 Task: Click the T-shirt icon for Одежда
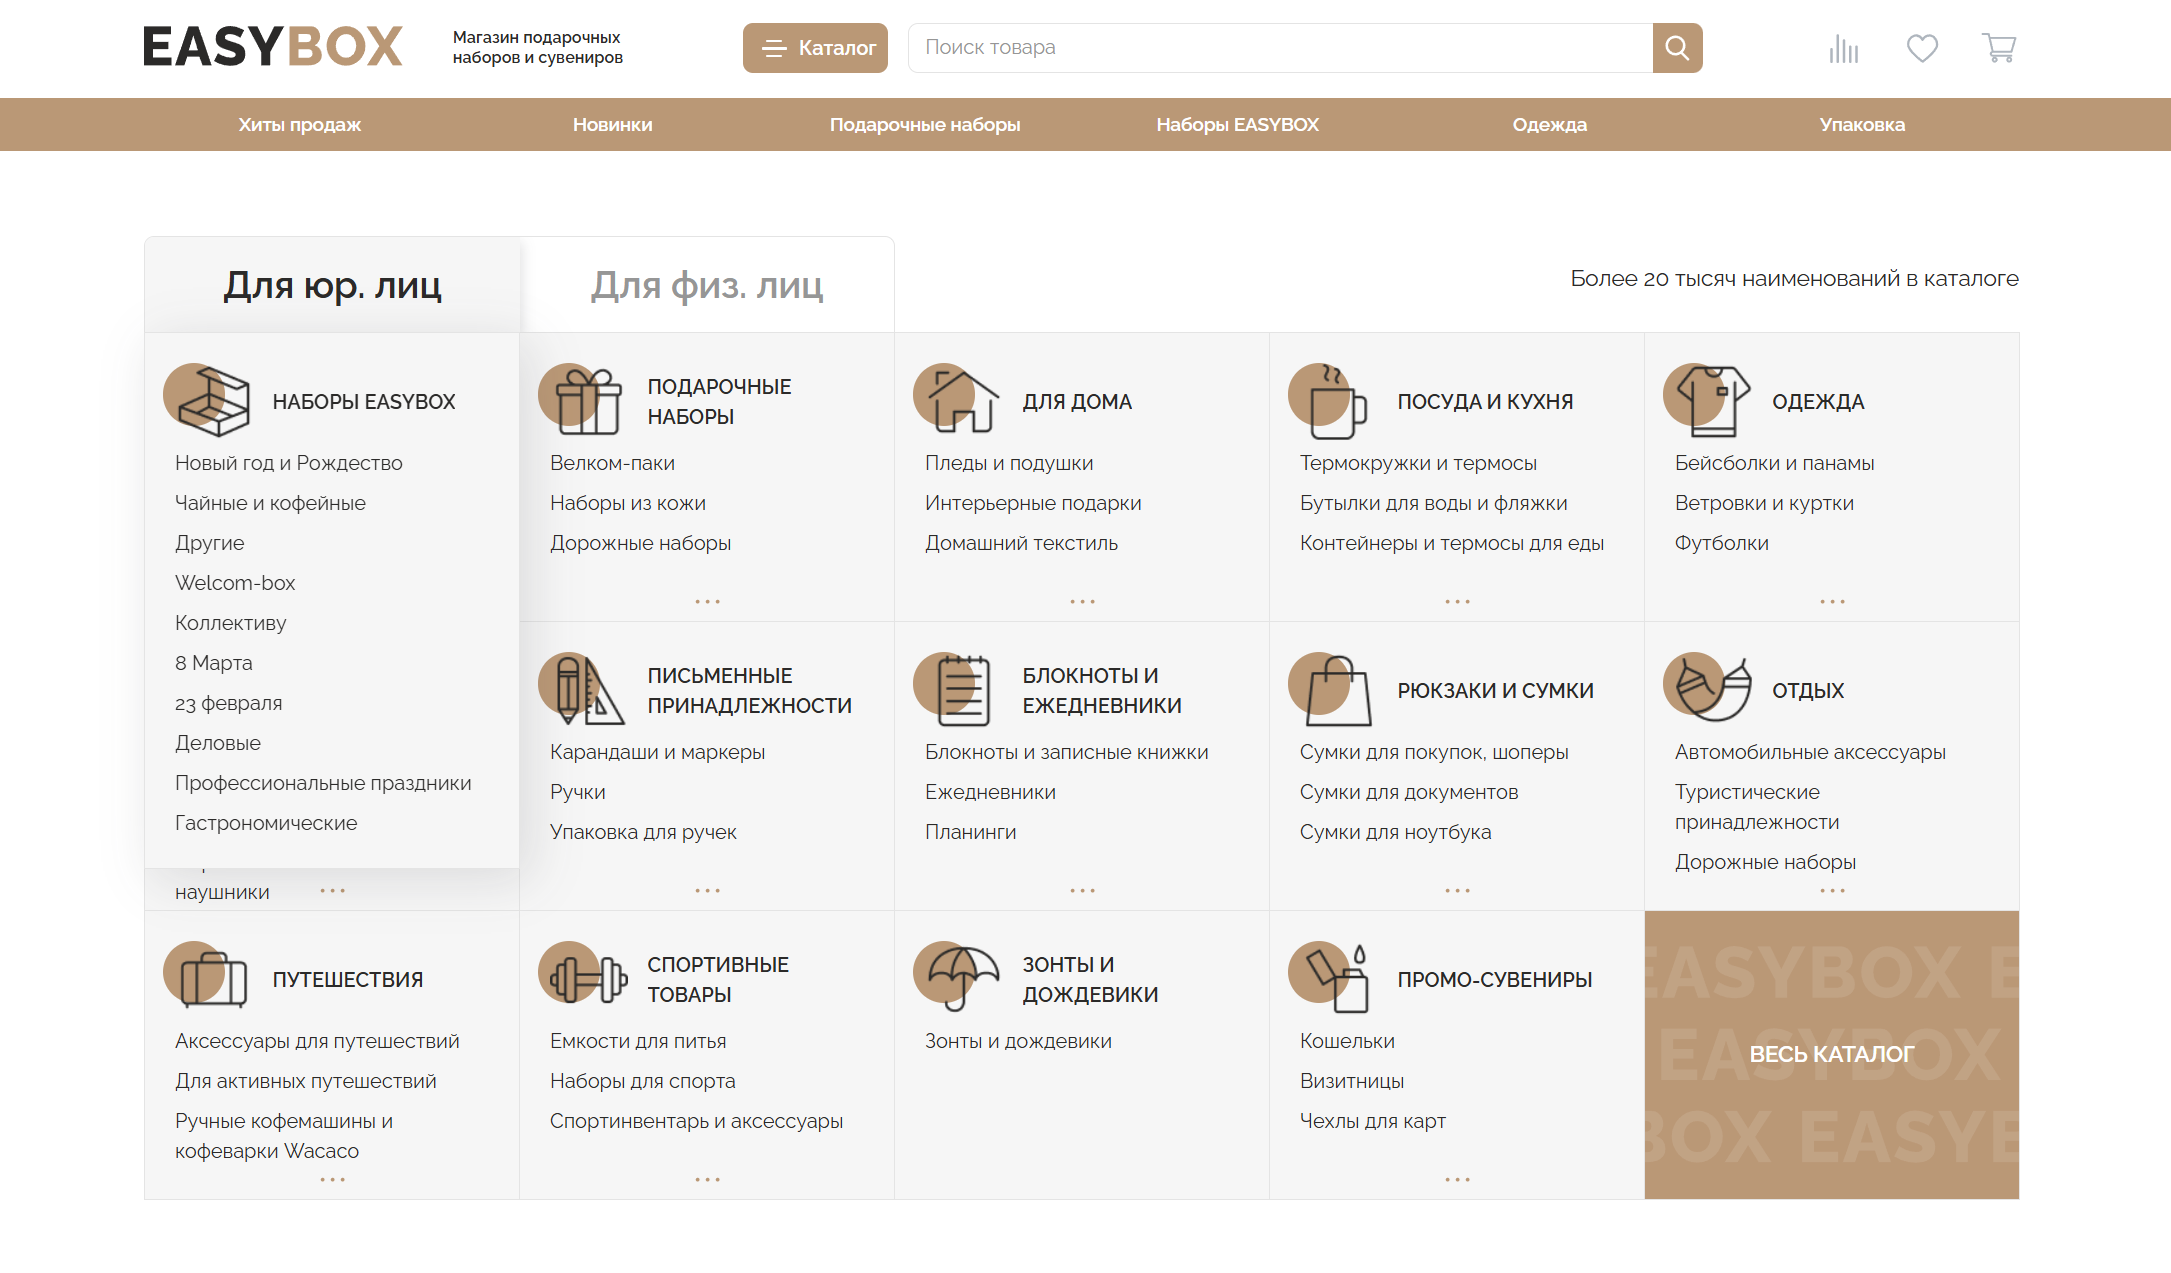[1710, 401]
